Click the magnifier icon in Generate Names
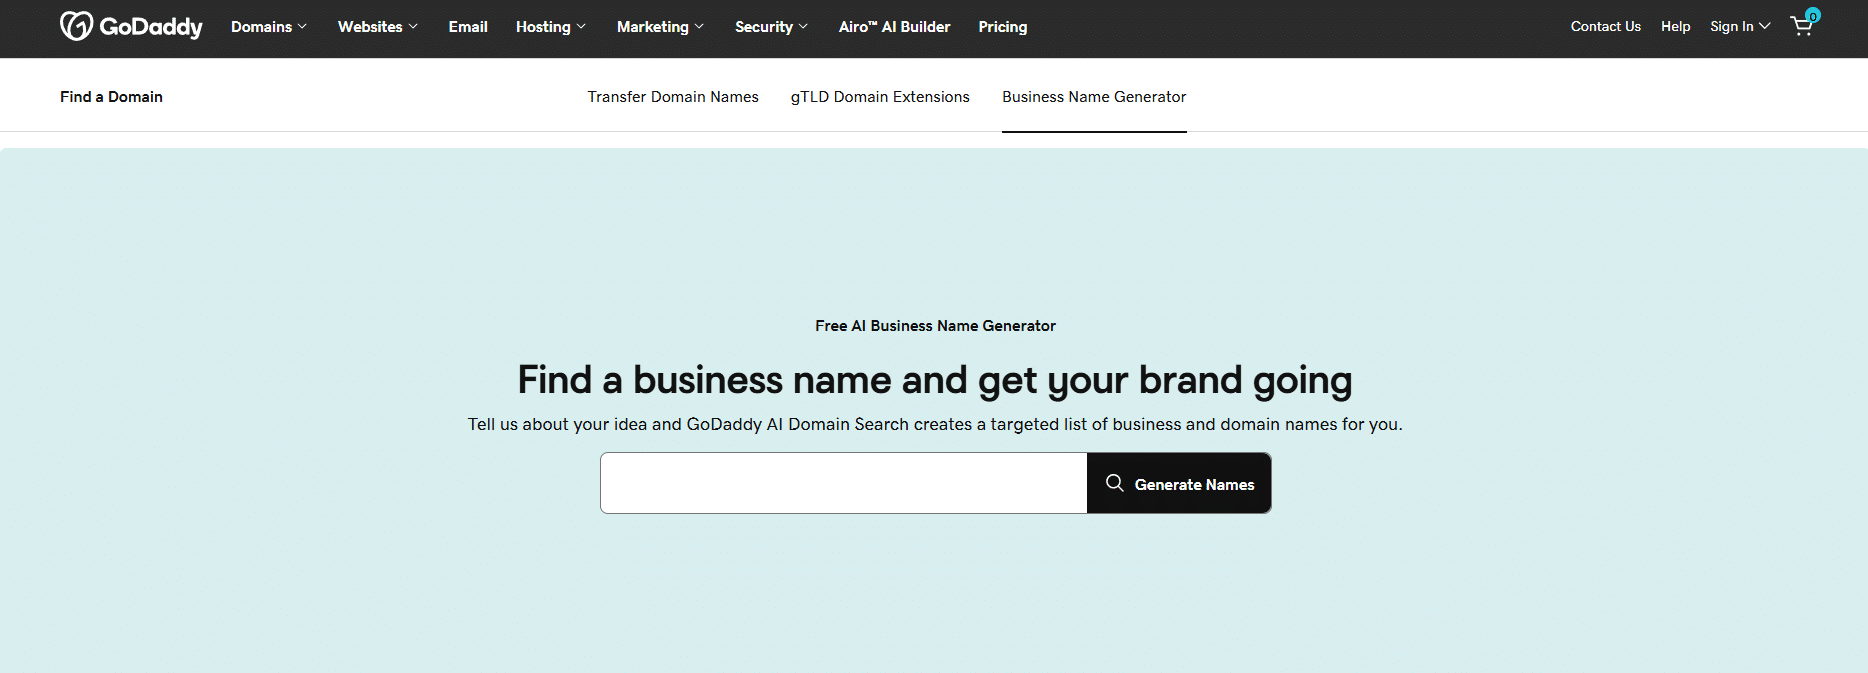The image size is (1868, 673). click(x=1114, y=483)
